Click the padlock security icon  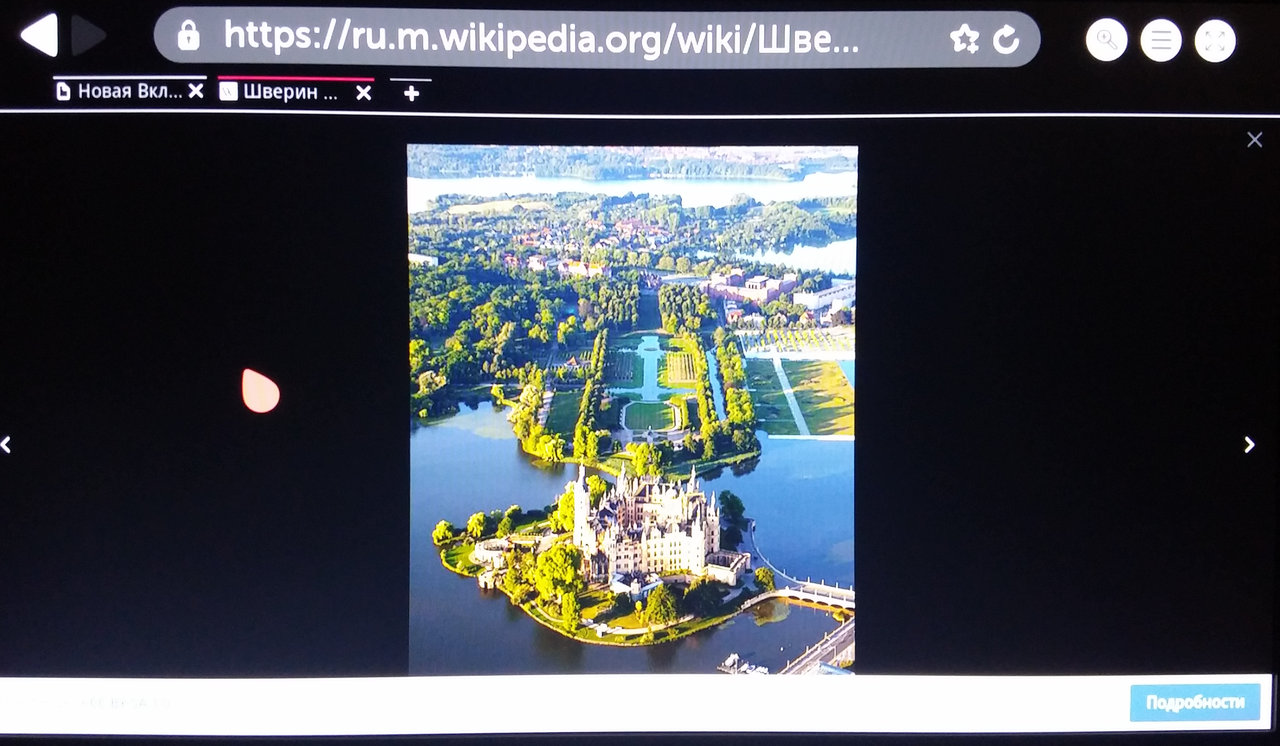coord(188,37)
